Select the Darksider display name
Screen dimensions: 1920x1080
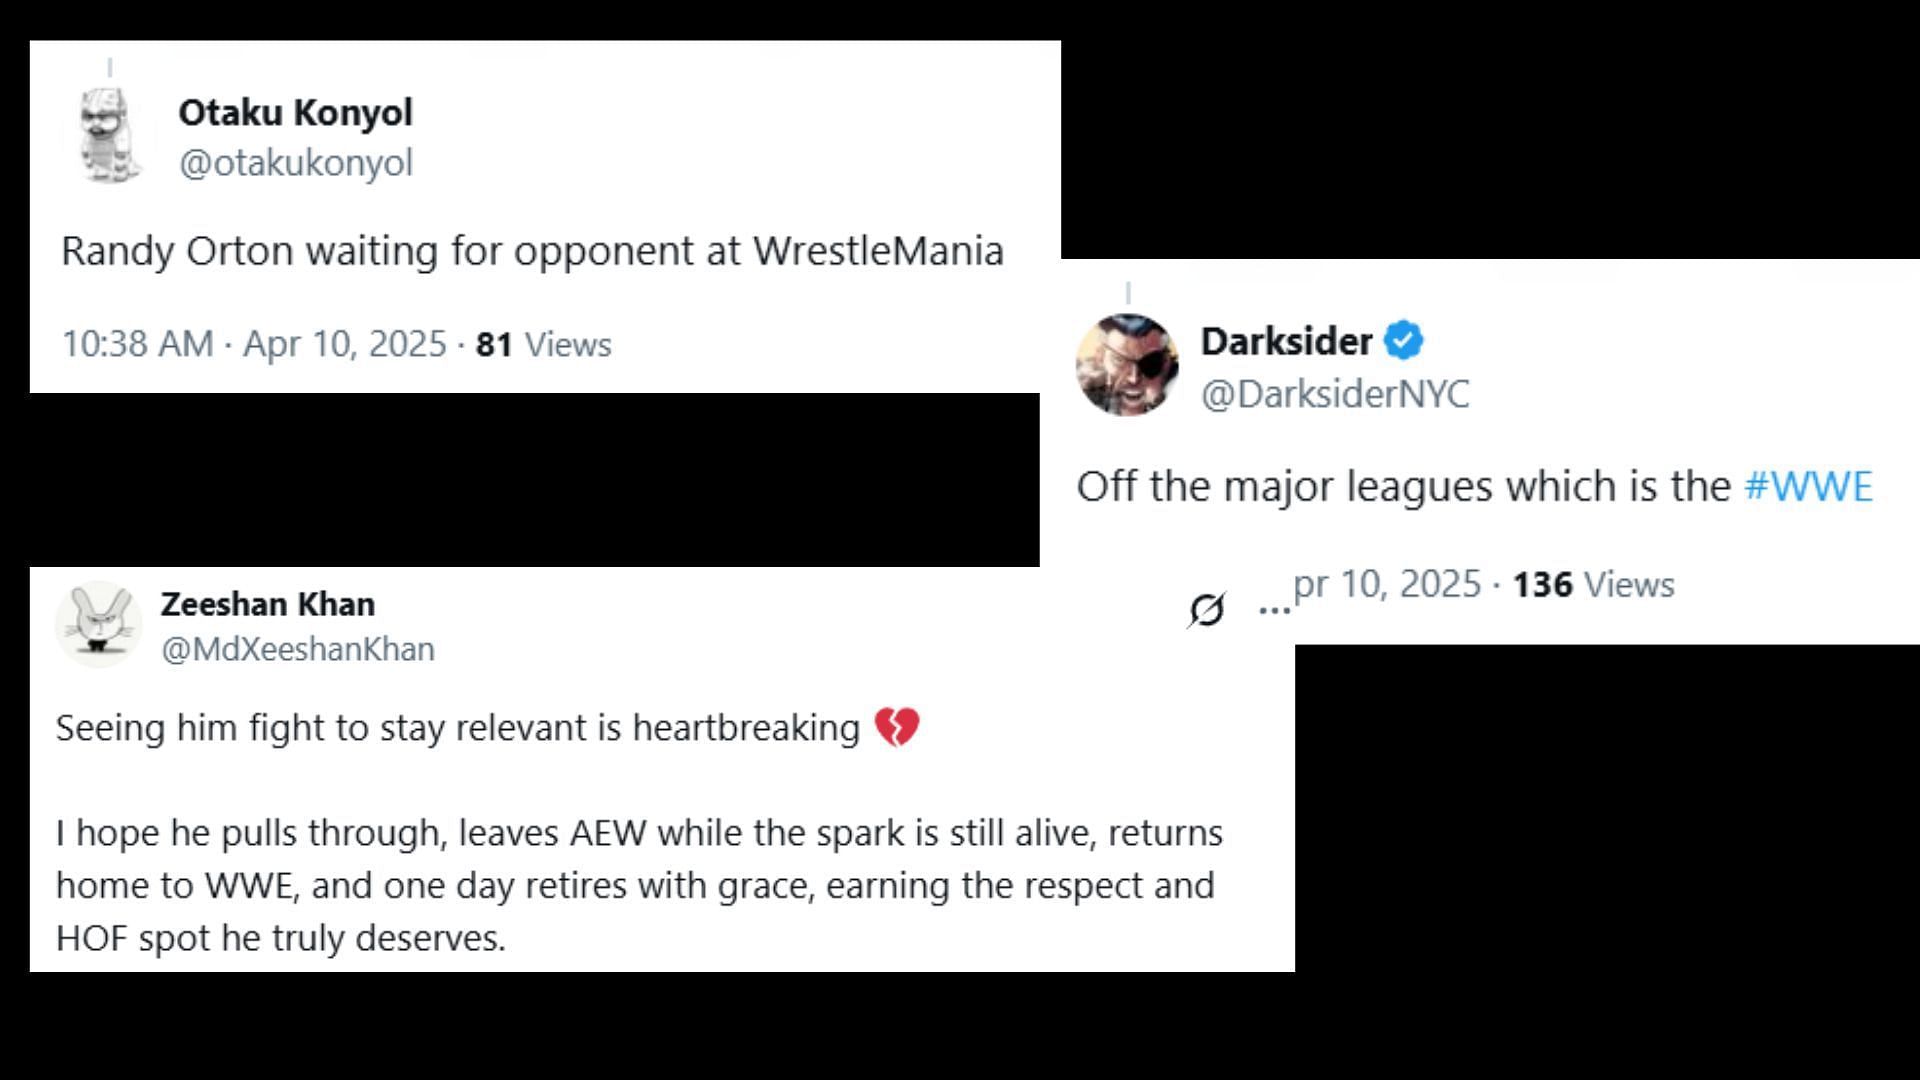1286,341
